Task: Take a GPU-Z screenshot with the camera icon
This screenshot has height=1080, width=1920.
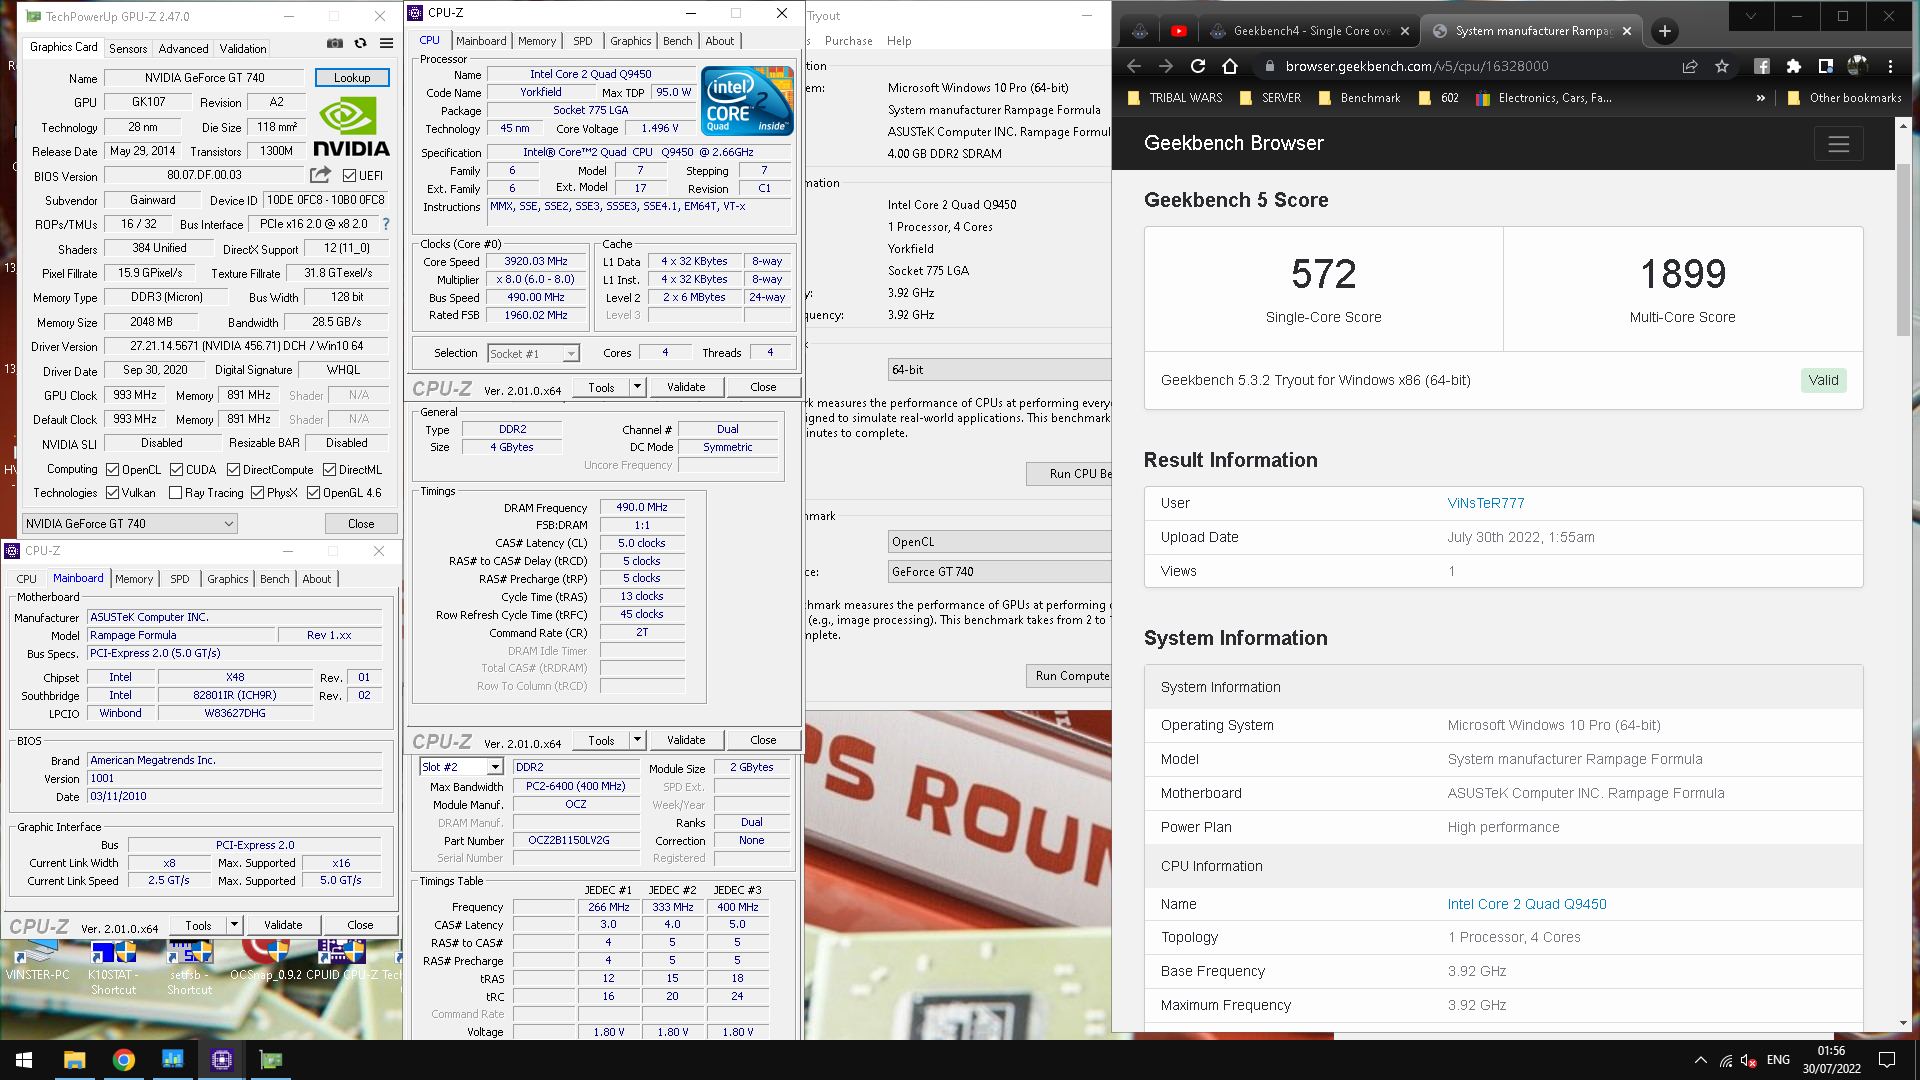Action: pos(335,43)
